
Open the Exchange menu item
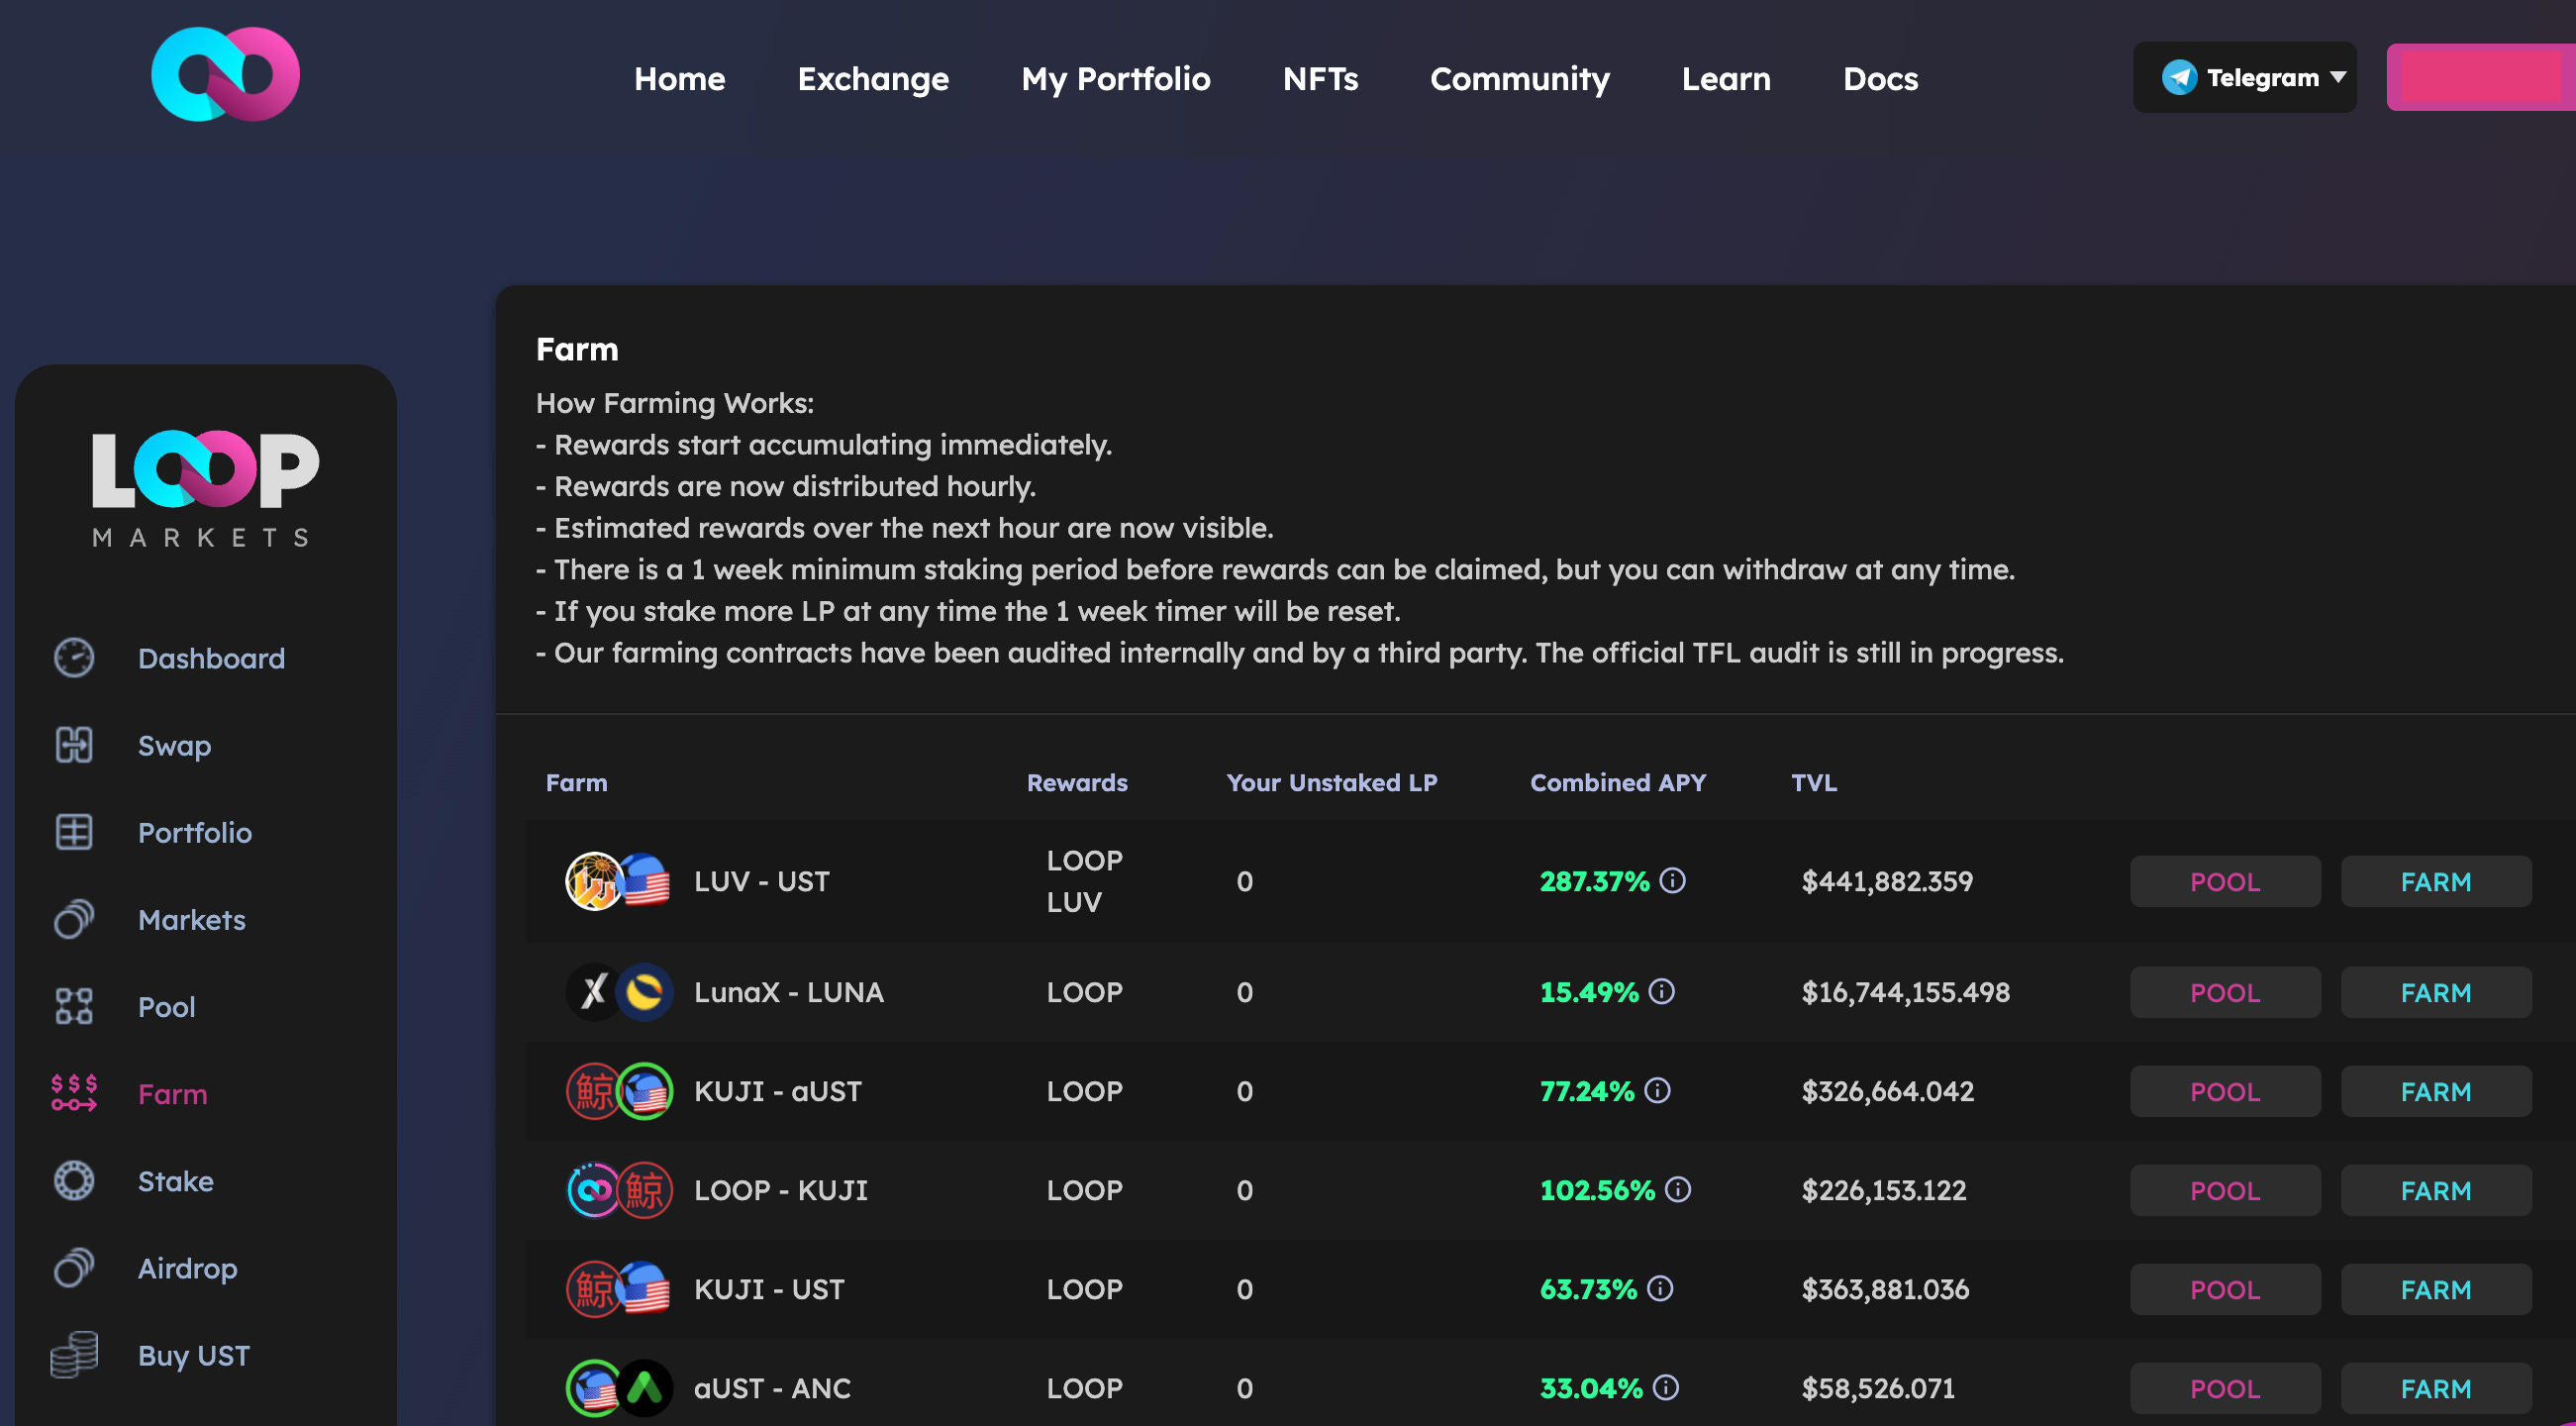[872, 78]
